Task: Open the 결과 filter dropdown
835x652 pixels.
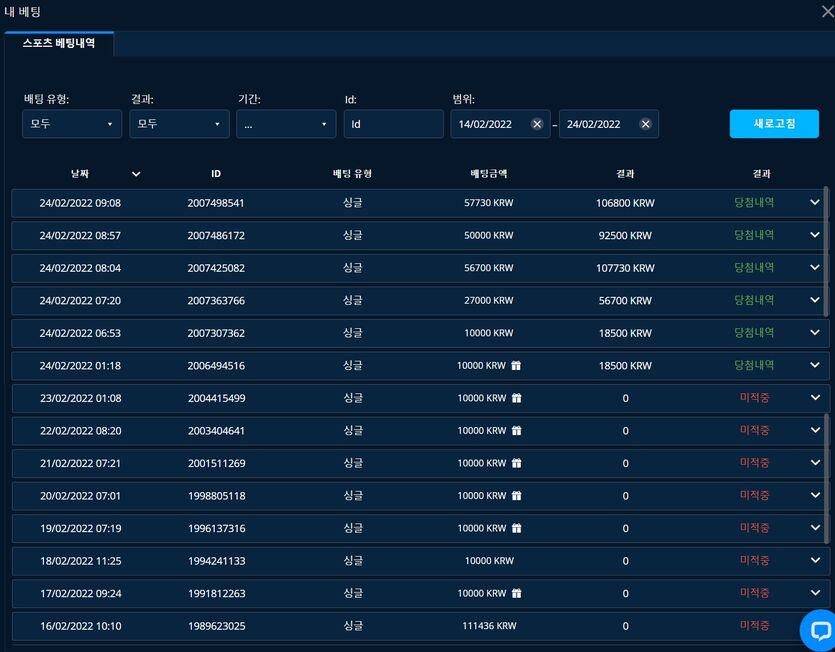Action: (x=179, y=124)
